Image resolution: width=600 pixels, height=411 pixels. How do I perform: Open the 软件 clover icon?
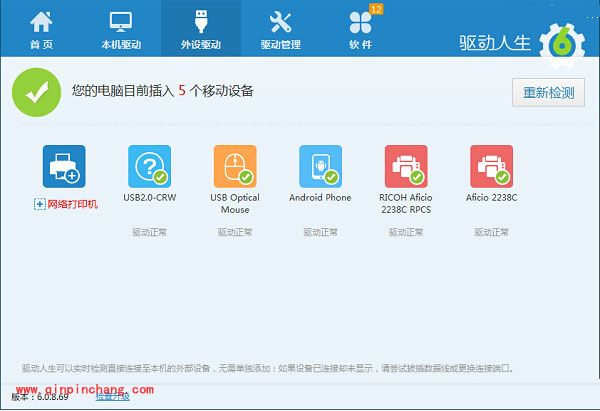pos(360,23)
